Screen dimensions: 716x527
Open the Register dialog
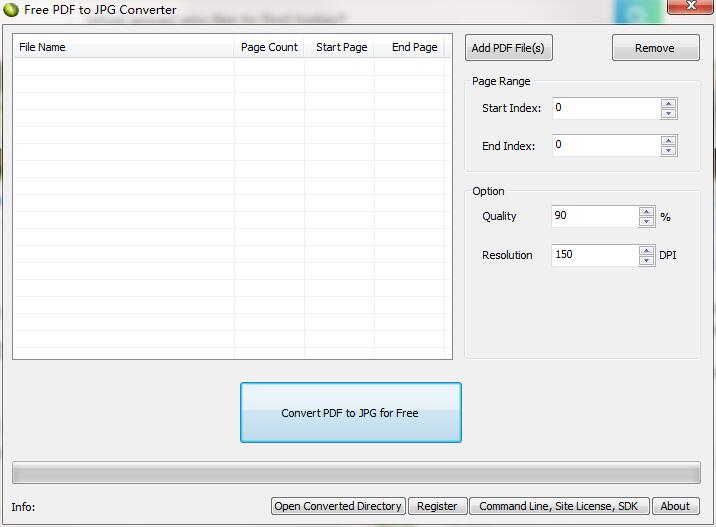point(437,506)
